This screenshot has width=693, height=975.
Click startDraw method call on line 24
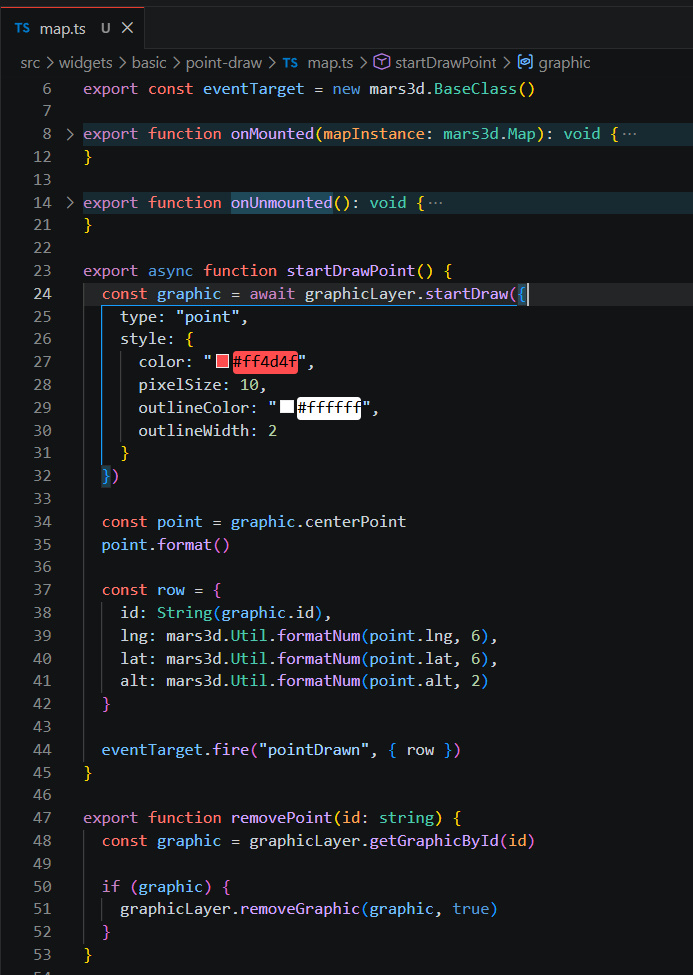(467, 293)
